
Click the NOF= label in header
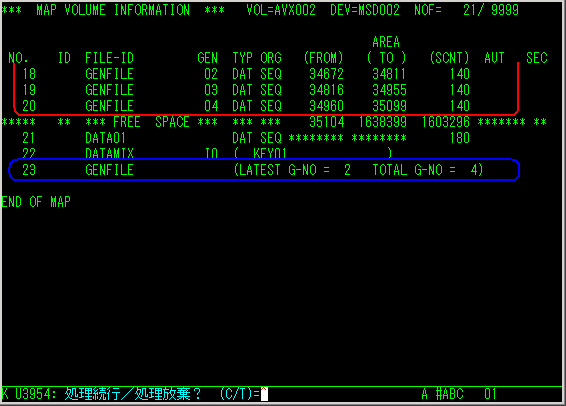428,10
